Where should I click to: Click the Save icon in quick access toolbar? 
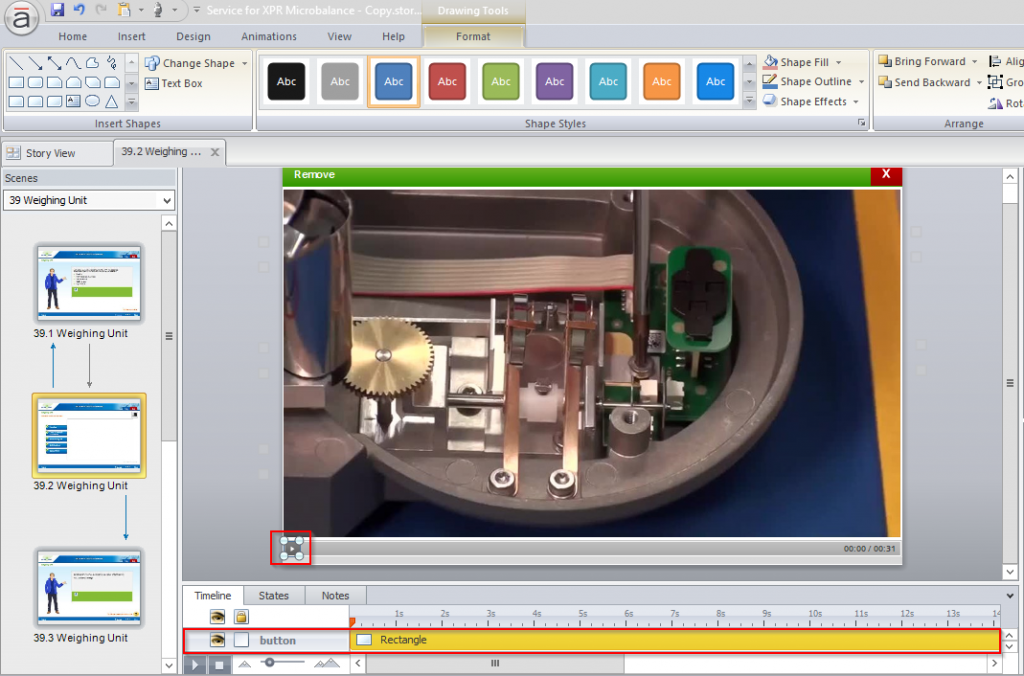[x=57, y=10]
